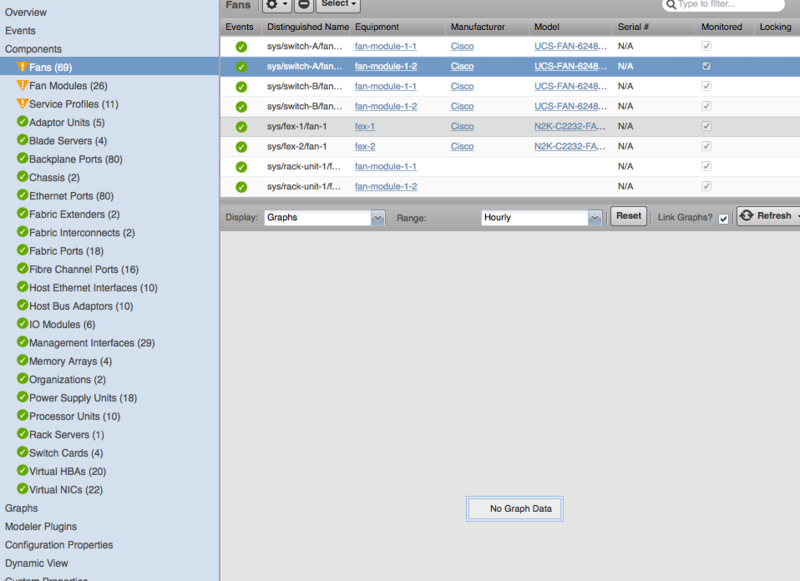Select Management Interfaces (29) component
The height and width of the screenshot is (581, 800).
(92, 343)
